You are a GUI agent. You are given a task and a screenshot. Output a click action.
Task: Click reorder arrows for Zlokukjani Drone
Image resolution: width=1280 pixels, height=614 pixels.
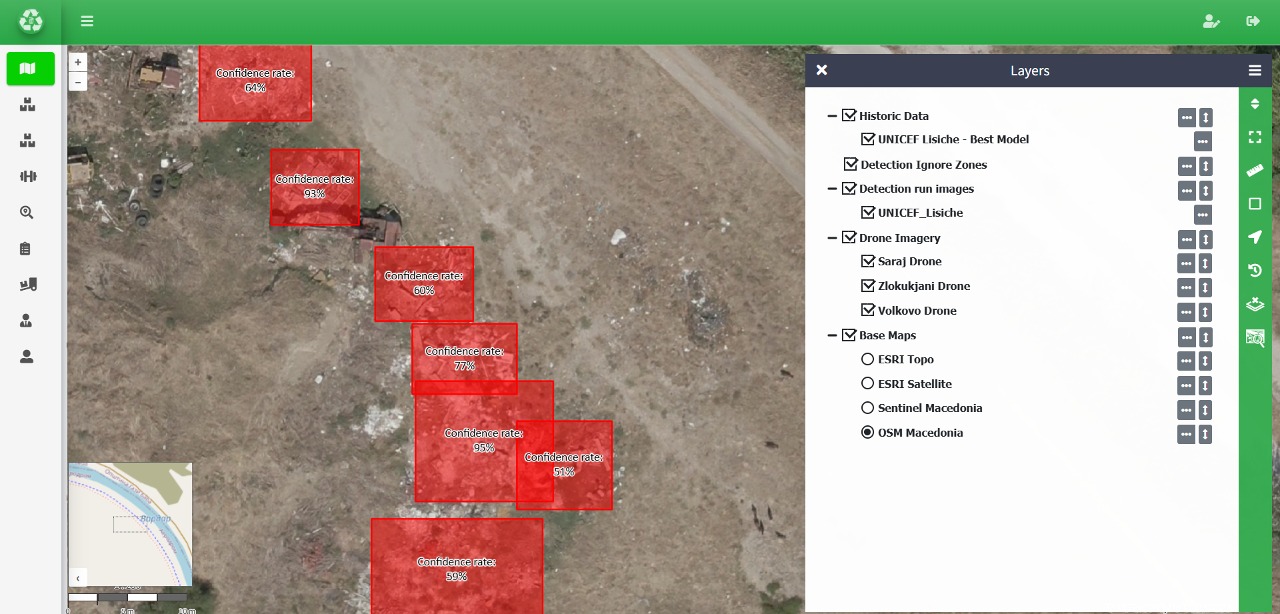1206,287
